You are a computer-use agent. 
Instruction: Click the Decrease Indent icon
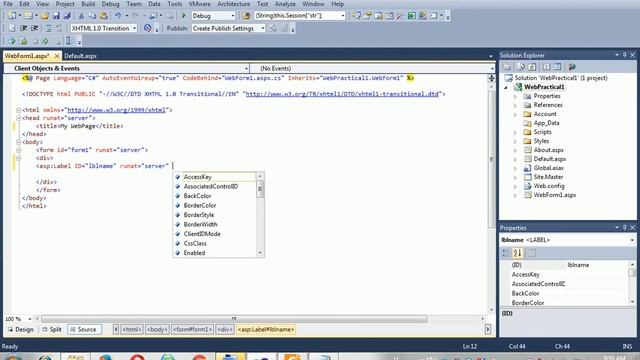click(24, 28)
